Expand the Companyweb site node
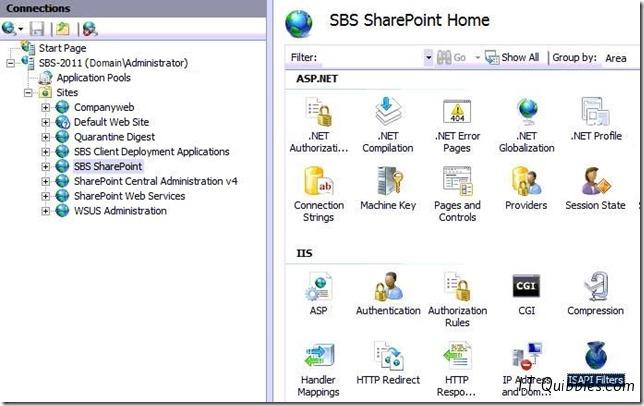Screen dimensions: 644x406 pos(46,108)
